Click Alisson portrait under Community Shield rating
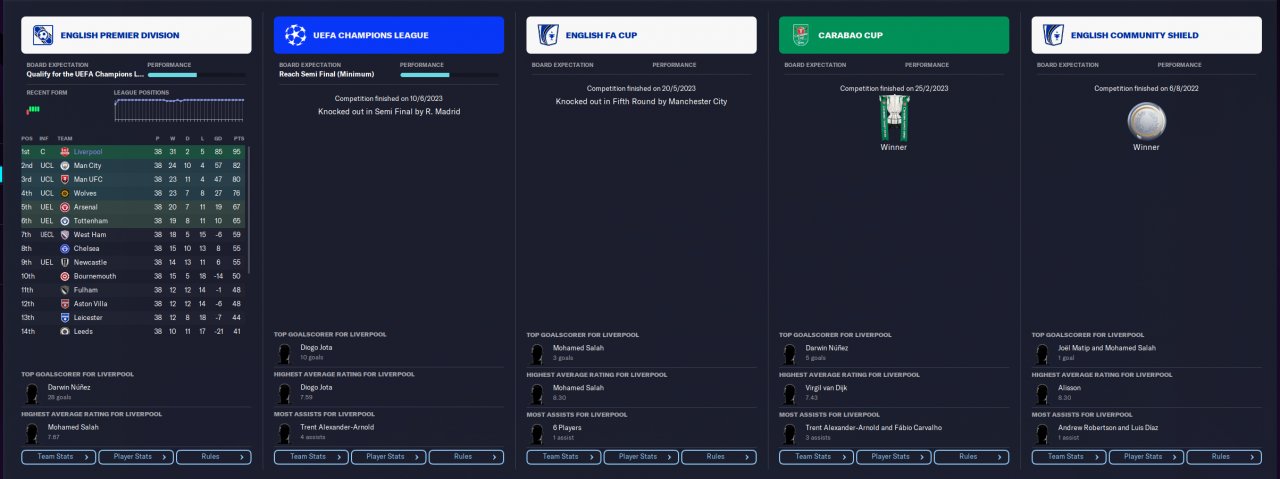 click(x=1042, y=392)
